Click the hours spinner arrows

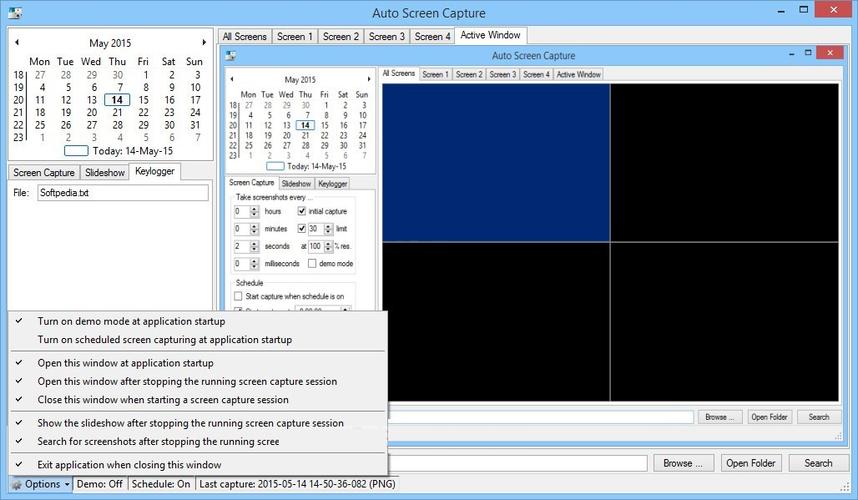(x=254, y=211)
